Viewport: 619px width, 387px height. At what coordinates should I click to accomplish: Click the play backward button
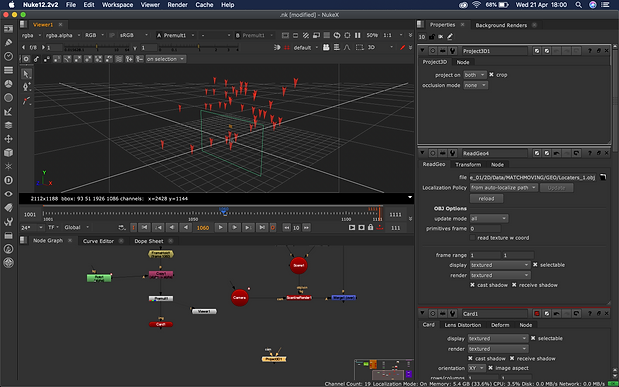click(186, 227)
